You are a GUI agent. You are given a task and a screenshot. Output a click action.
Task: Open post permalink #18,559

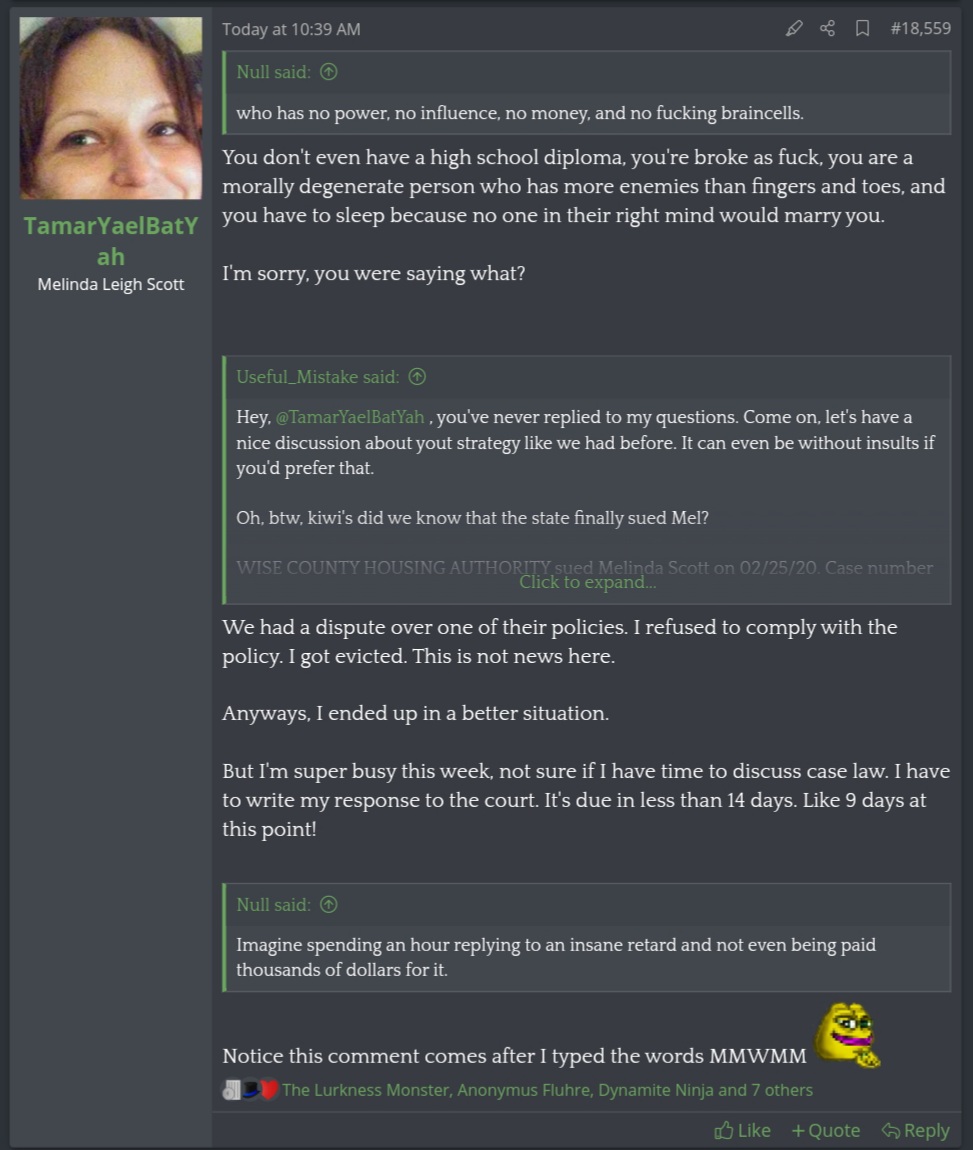tap(920, 29)
